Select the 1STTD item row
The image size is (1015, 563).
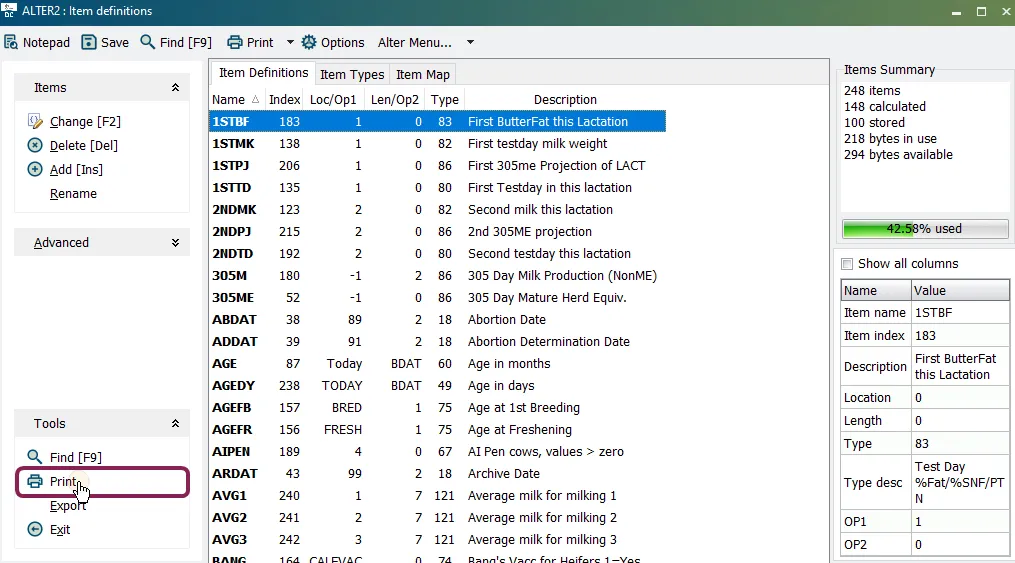438,188
